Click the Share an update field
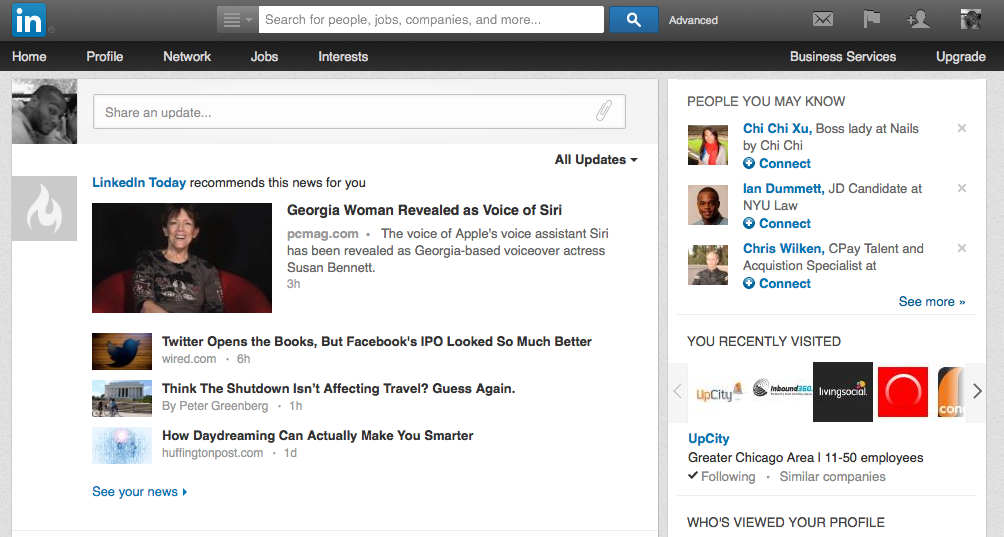Screen dimensions: 1004x537 tap(359, 111)
